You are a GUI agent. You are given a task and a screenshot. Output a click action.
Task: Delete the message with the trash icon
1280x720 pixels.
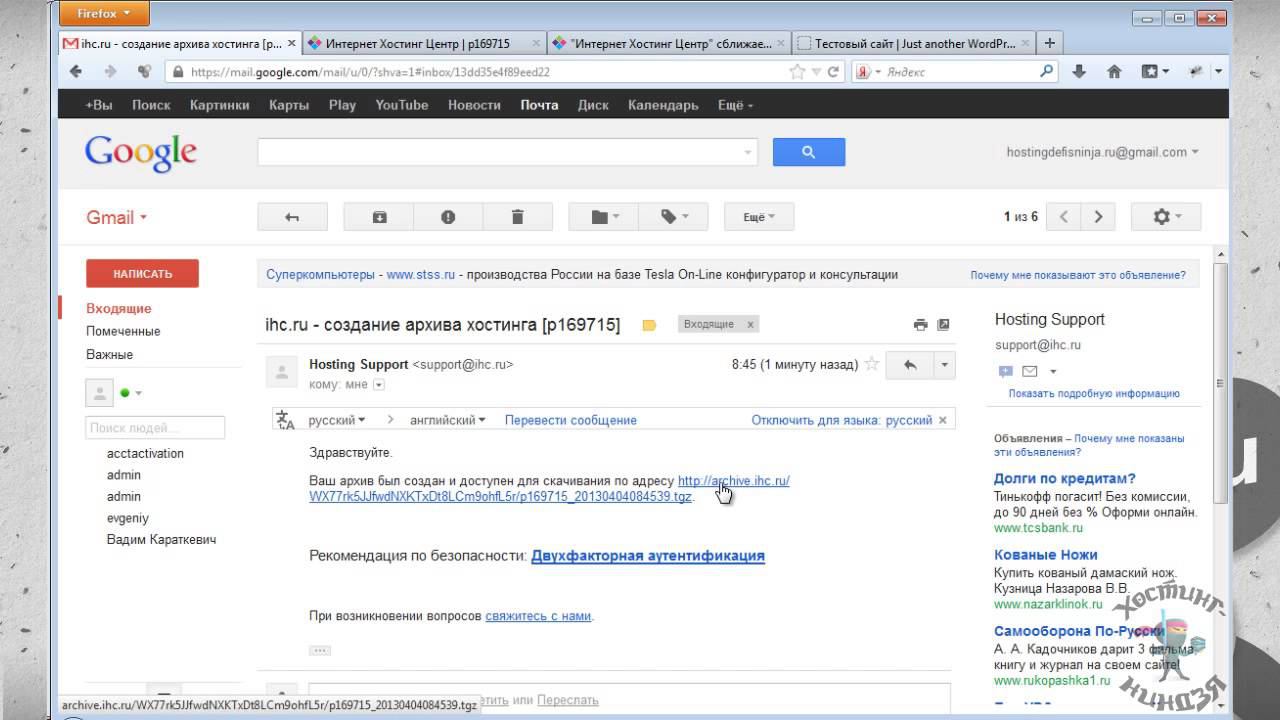coord(517,217)
